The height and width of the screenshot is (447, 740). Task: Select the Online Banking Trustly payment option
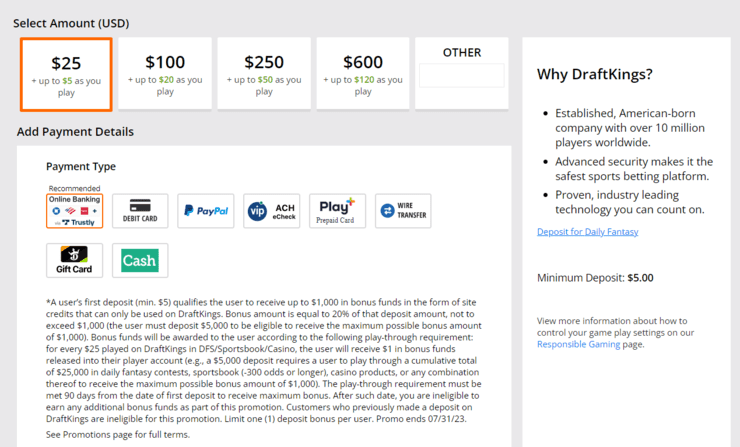(x=75, y=211)
